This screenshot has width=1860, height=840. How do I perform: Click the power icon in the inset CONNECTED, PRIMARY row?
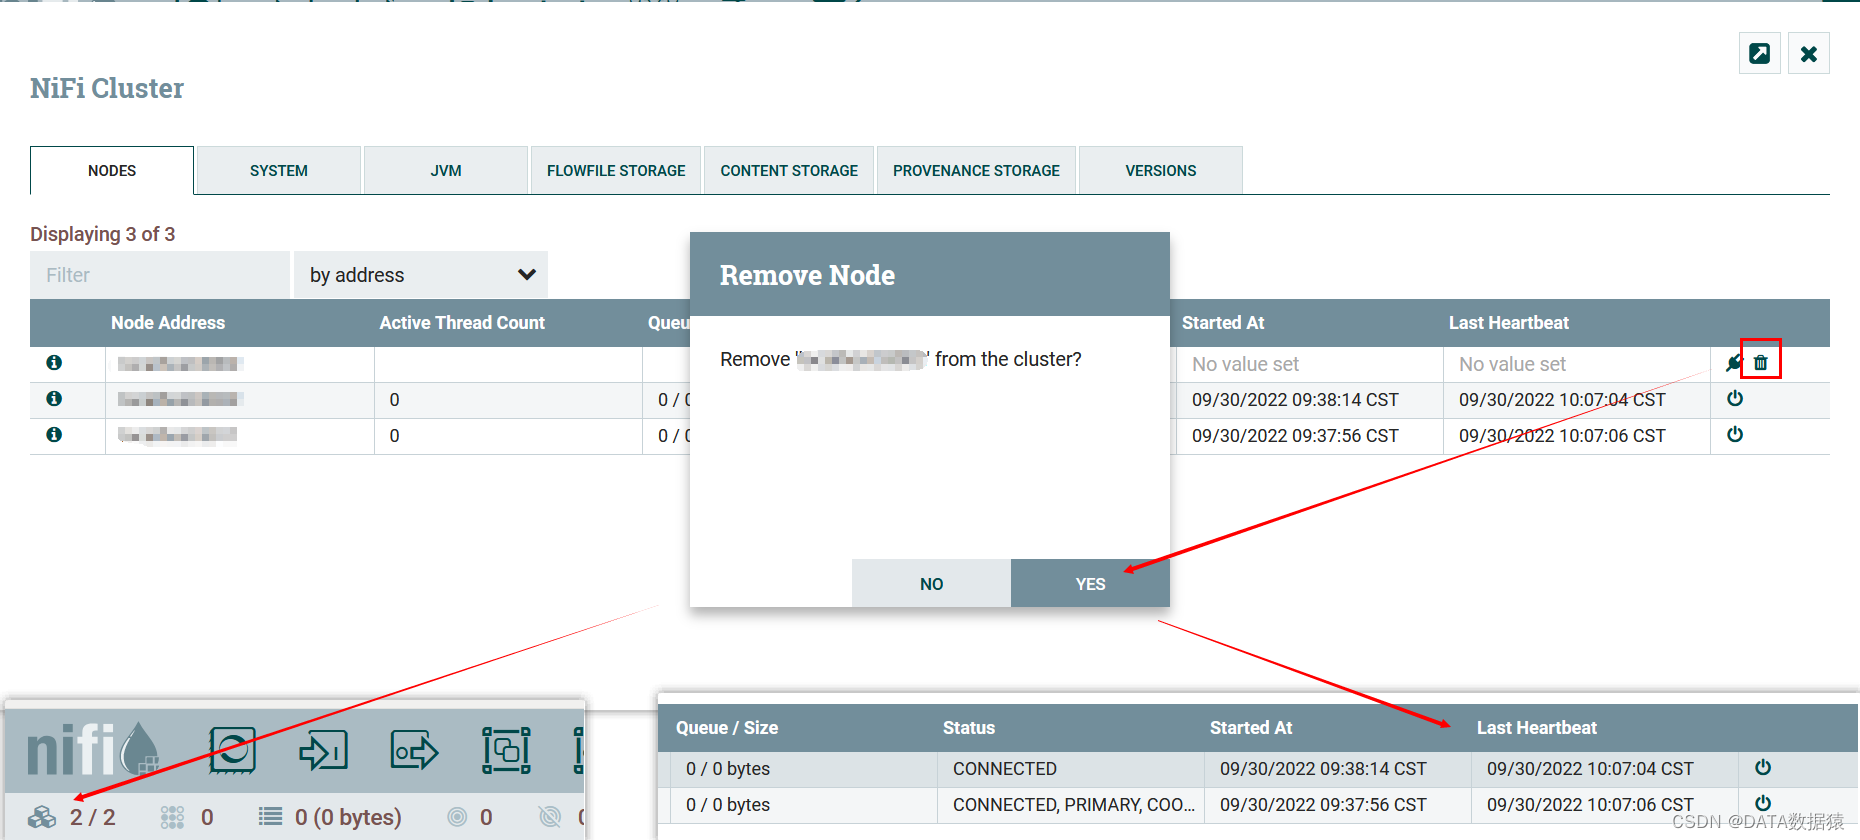tap(1763, 804)
